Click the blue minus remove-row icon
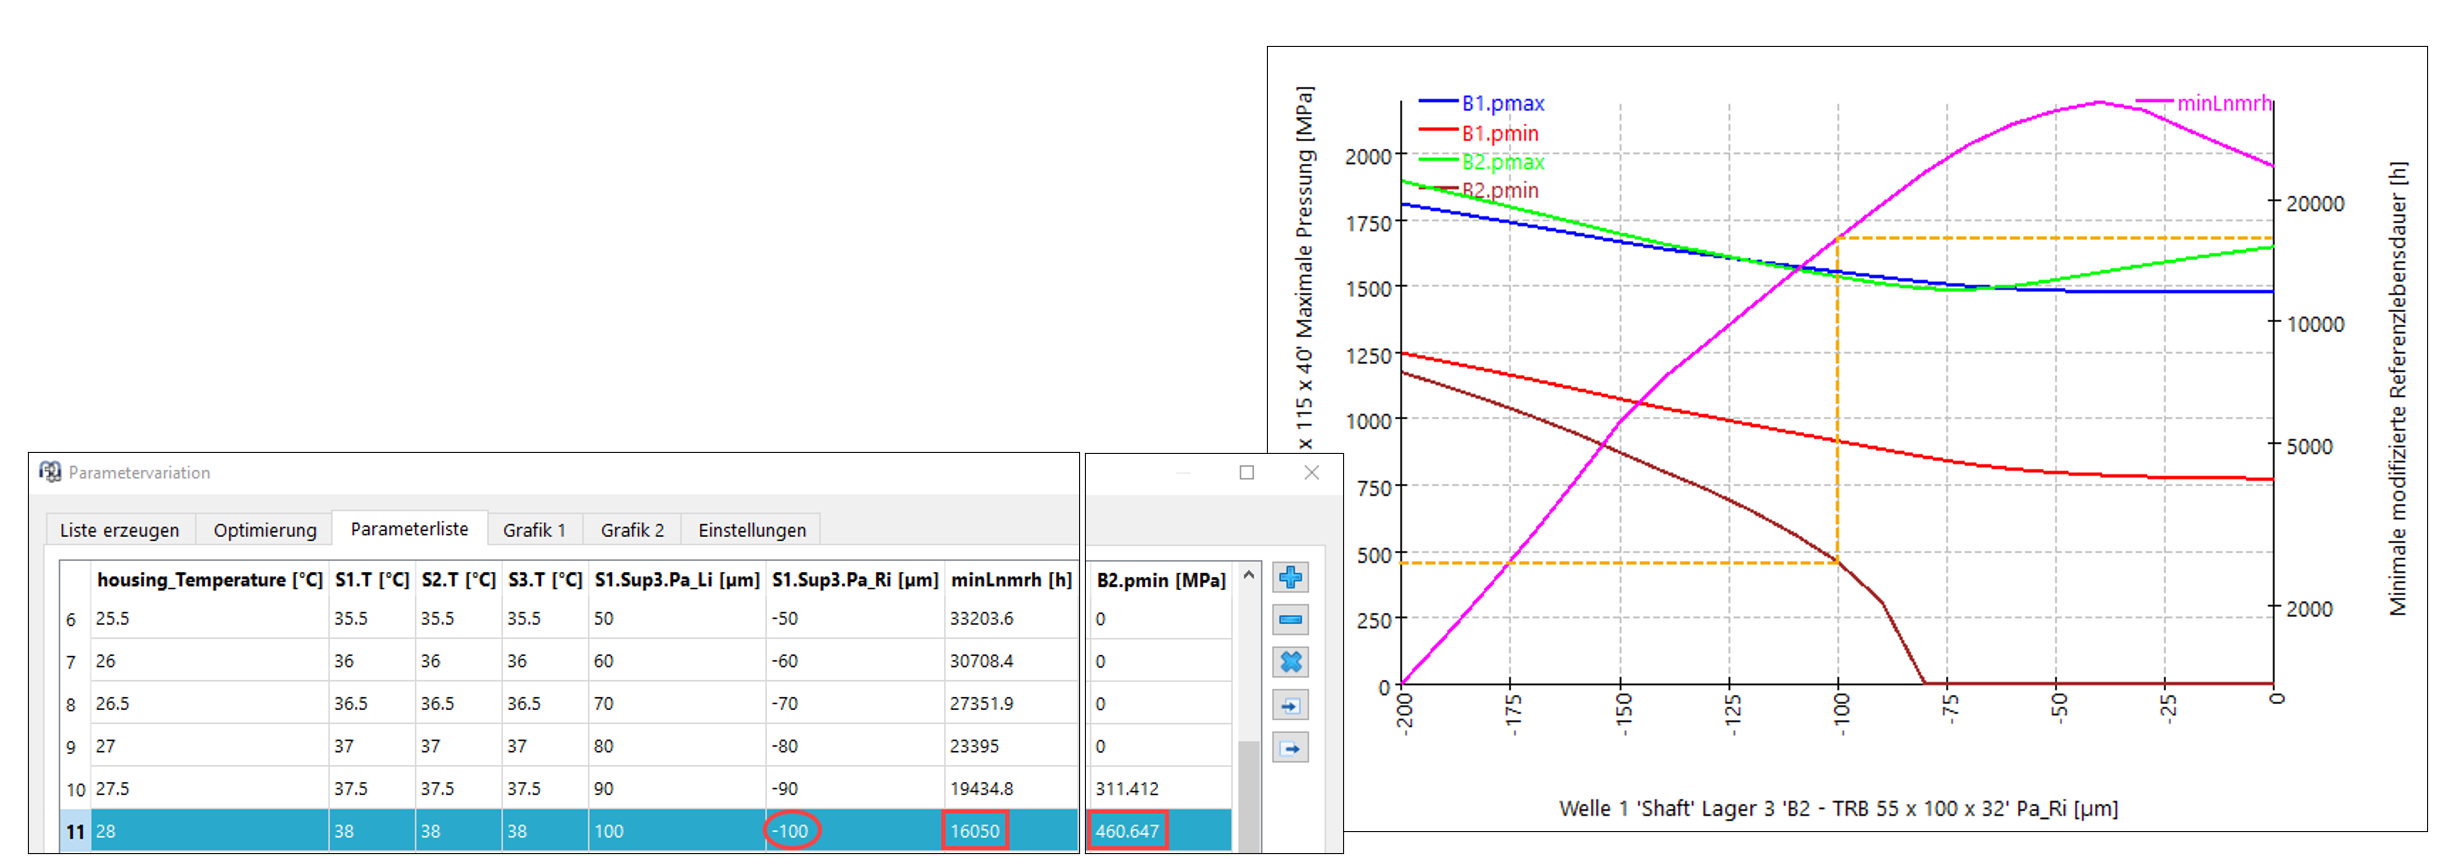2454x858 pixels. (x=1290, y=620)
